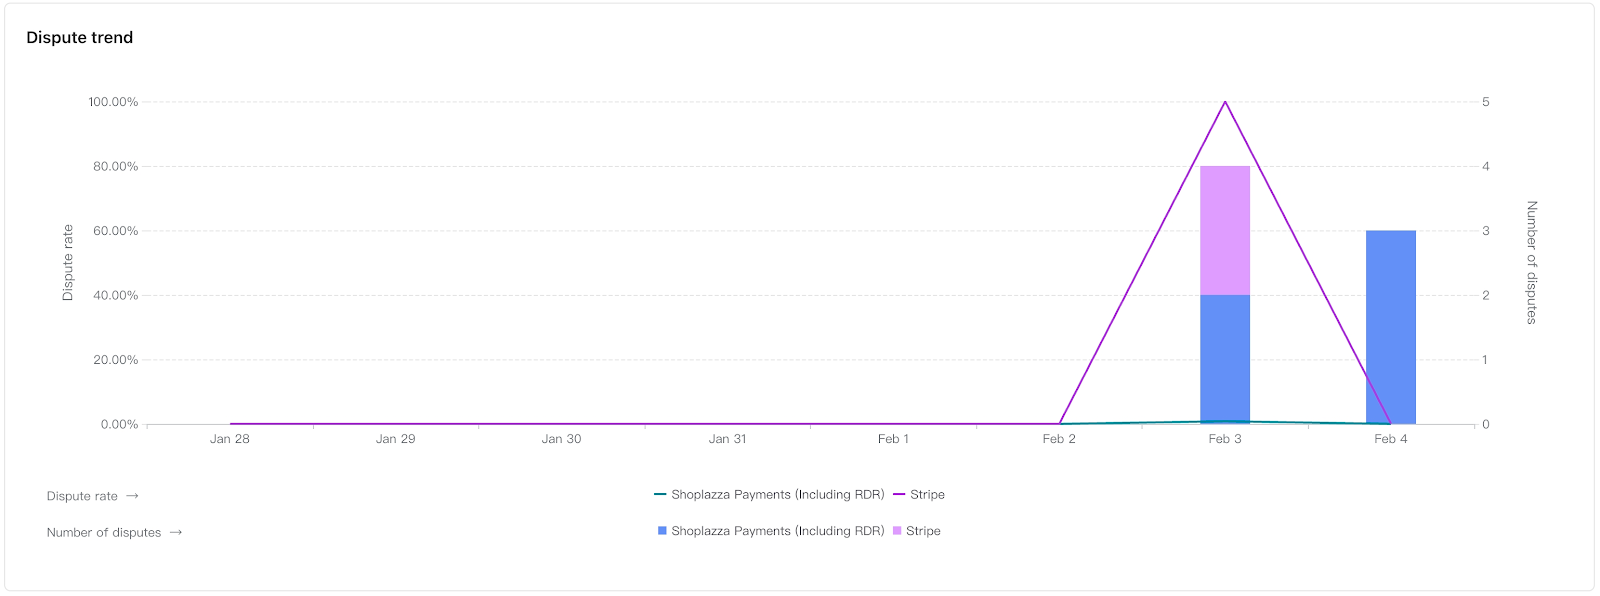Click the arrow icon beside Dispute rate
This screenshot has width=1600, height=596.
pos(132,496)
